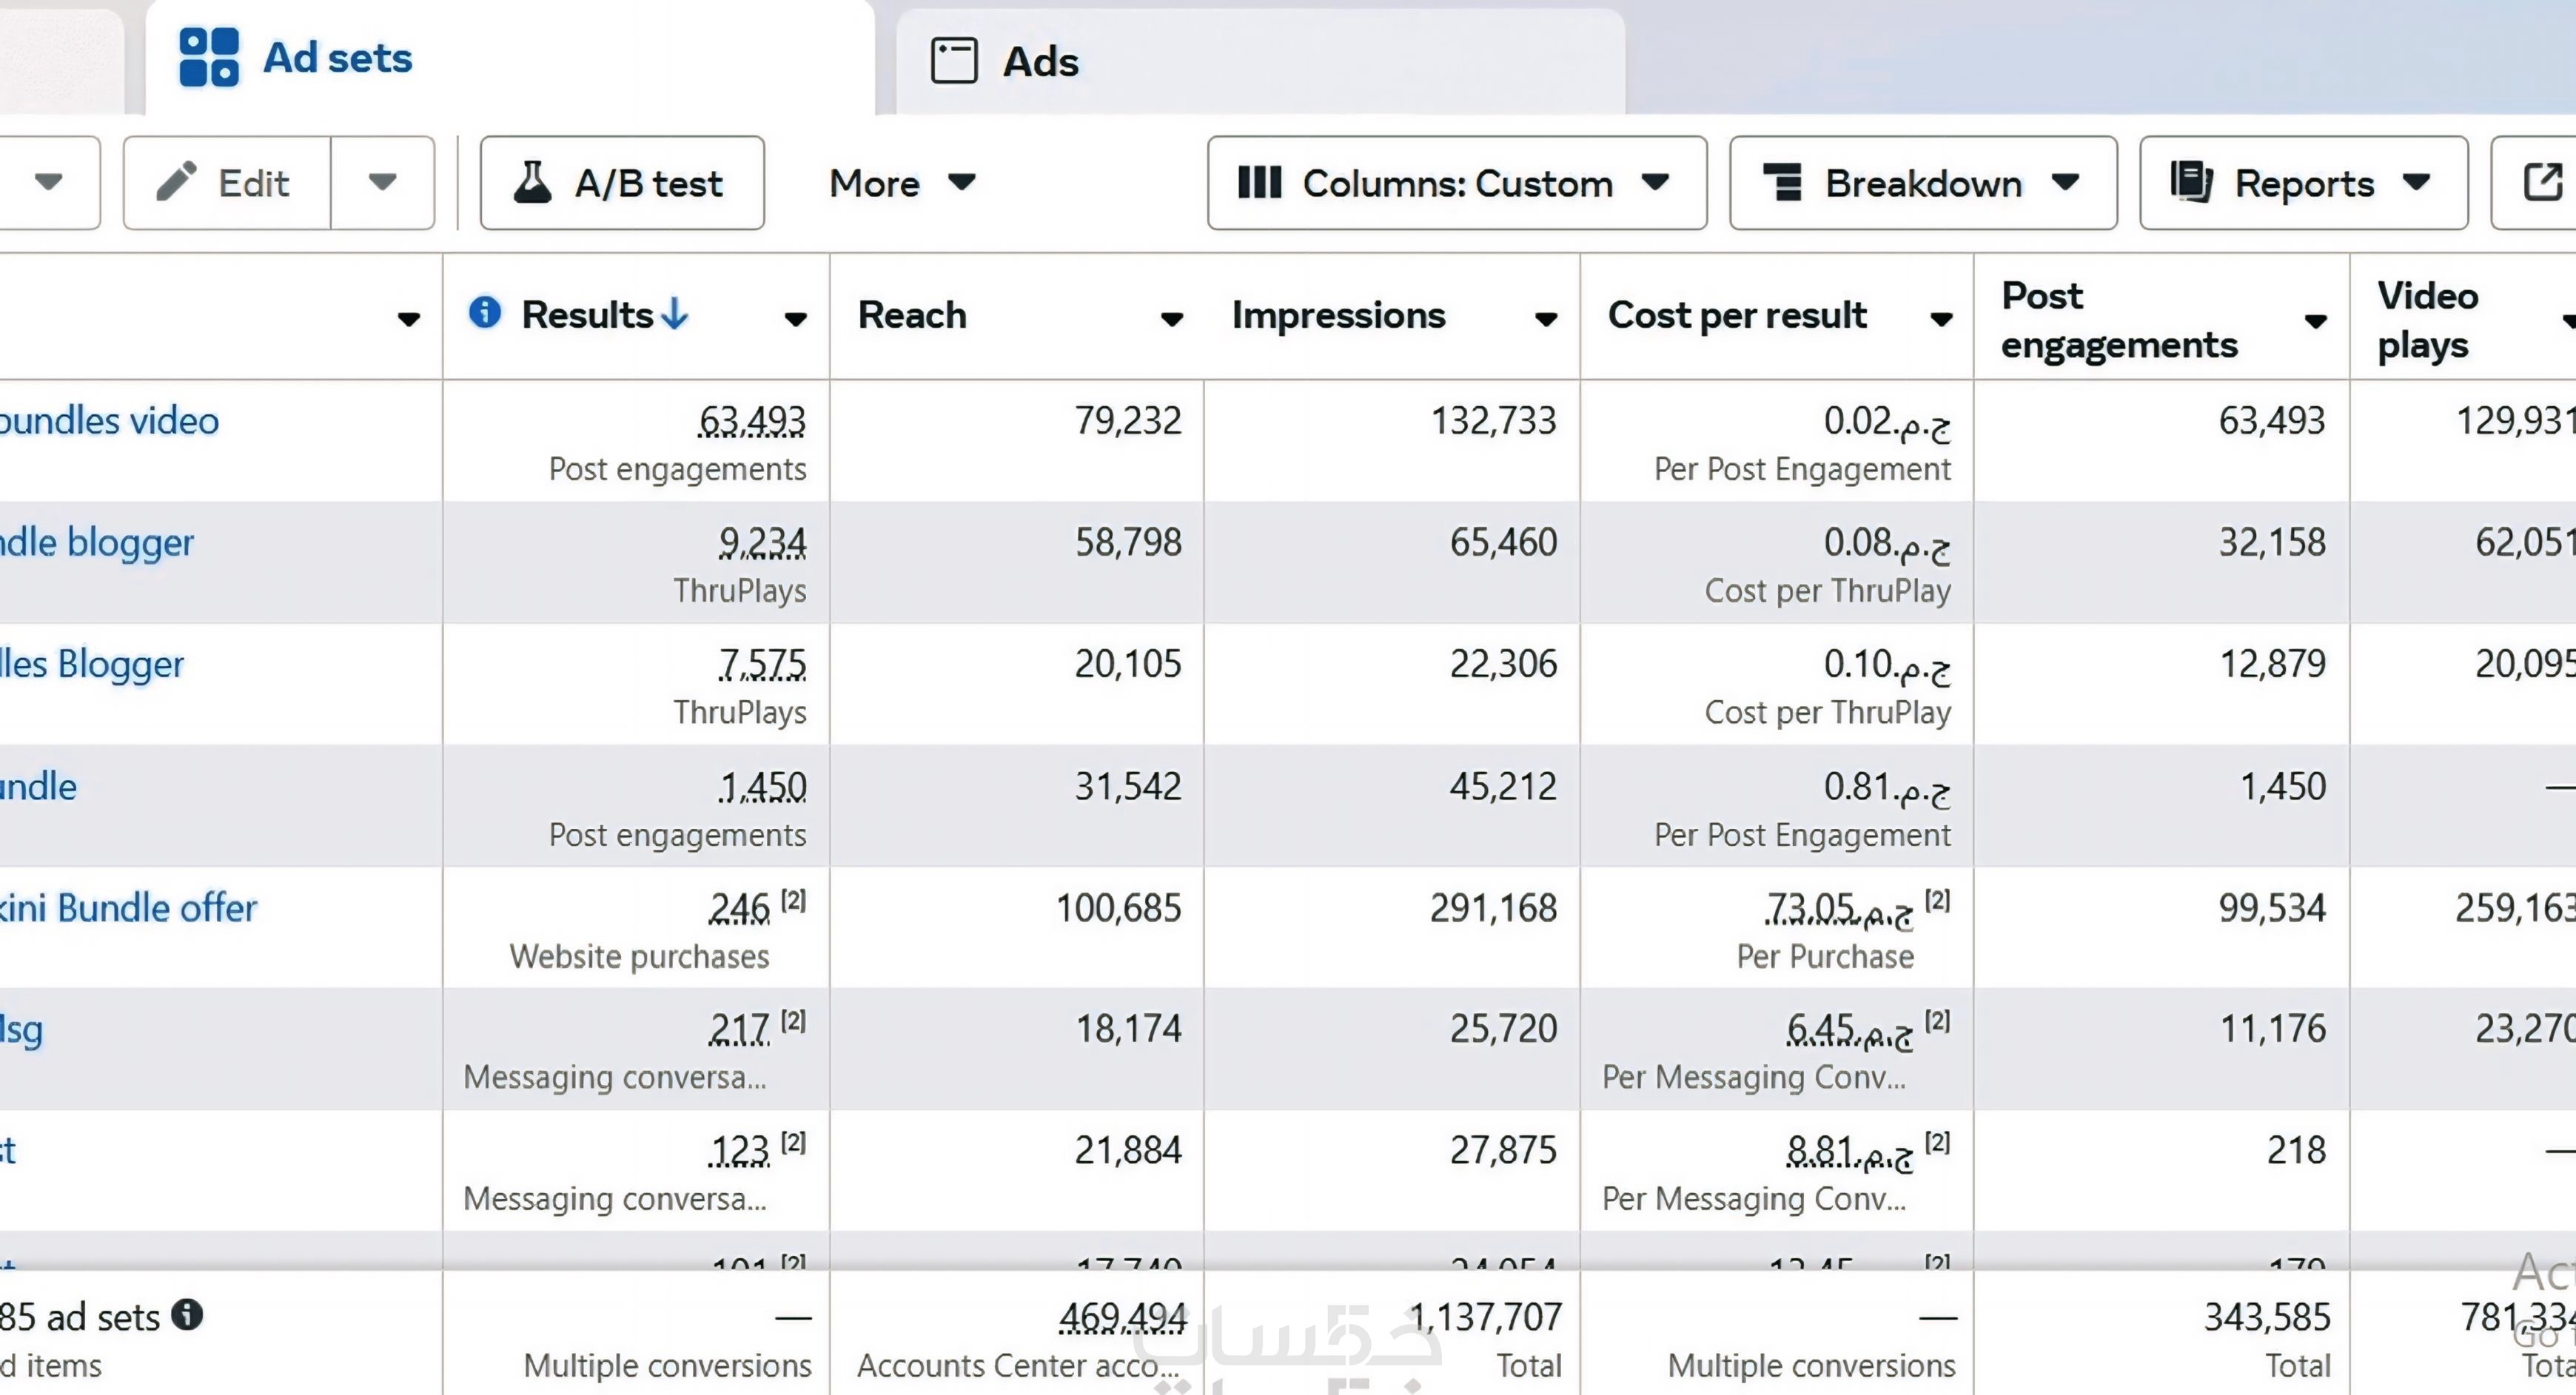Click the Reports documents icon

pyautogui.click(x=2190, y=182)
